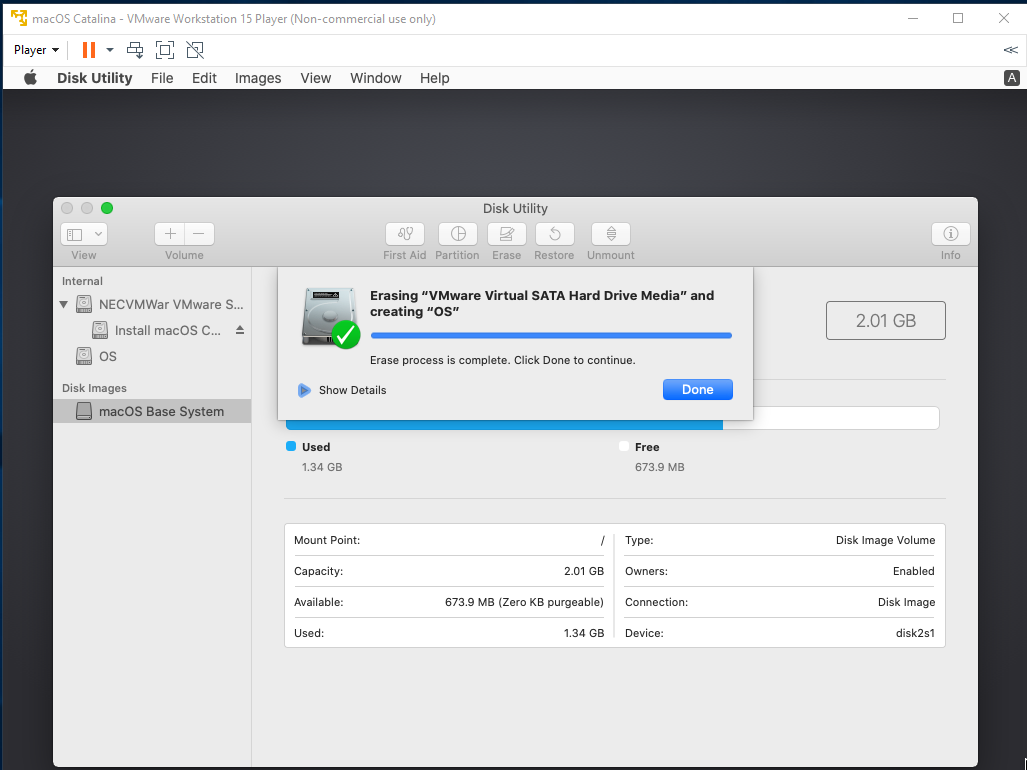Click the Capacity 2.01 GB table value
This screenshot has height=770, width=1027.
pyautogui.click(x=584, y=571)
